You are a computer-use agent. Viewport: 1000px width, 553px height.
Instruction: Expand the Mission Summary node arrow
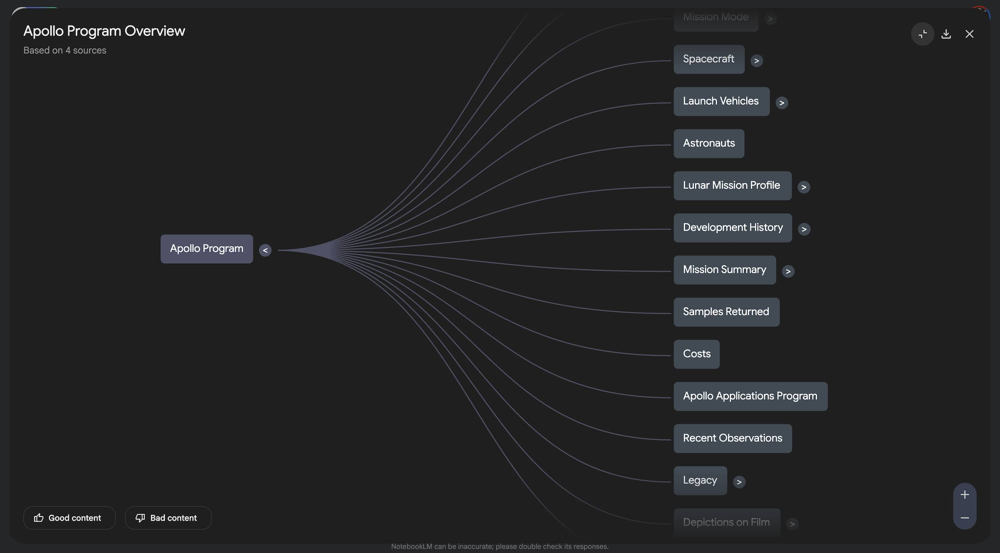point(788,271)
